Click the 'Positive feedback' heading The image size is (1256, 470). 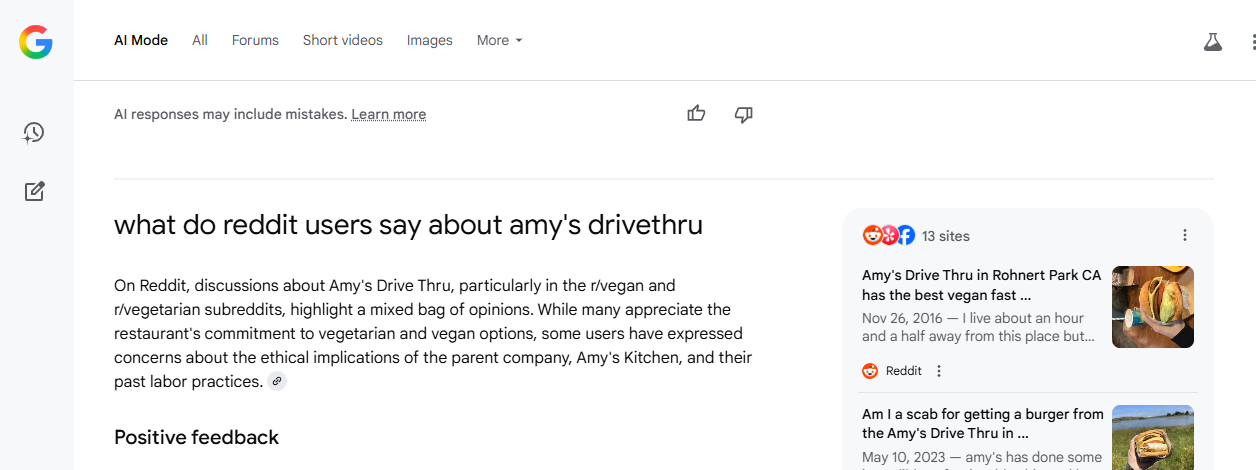197,437
